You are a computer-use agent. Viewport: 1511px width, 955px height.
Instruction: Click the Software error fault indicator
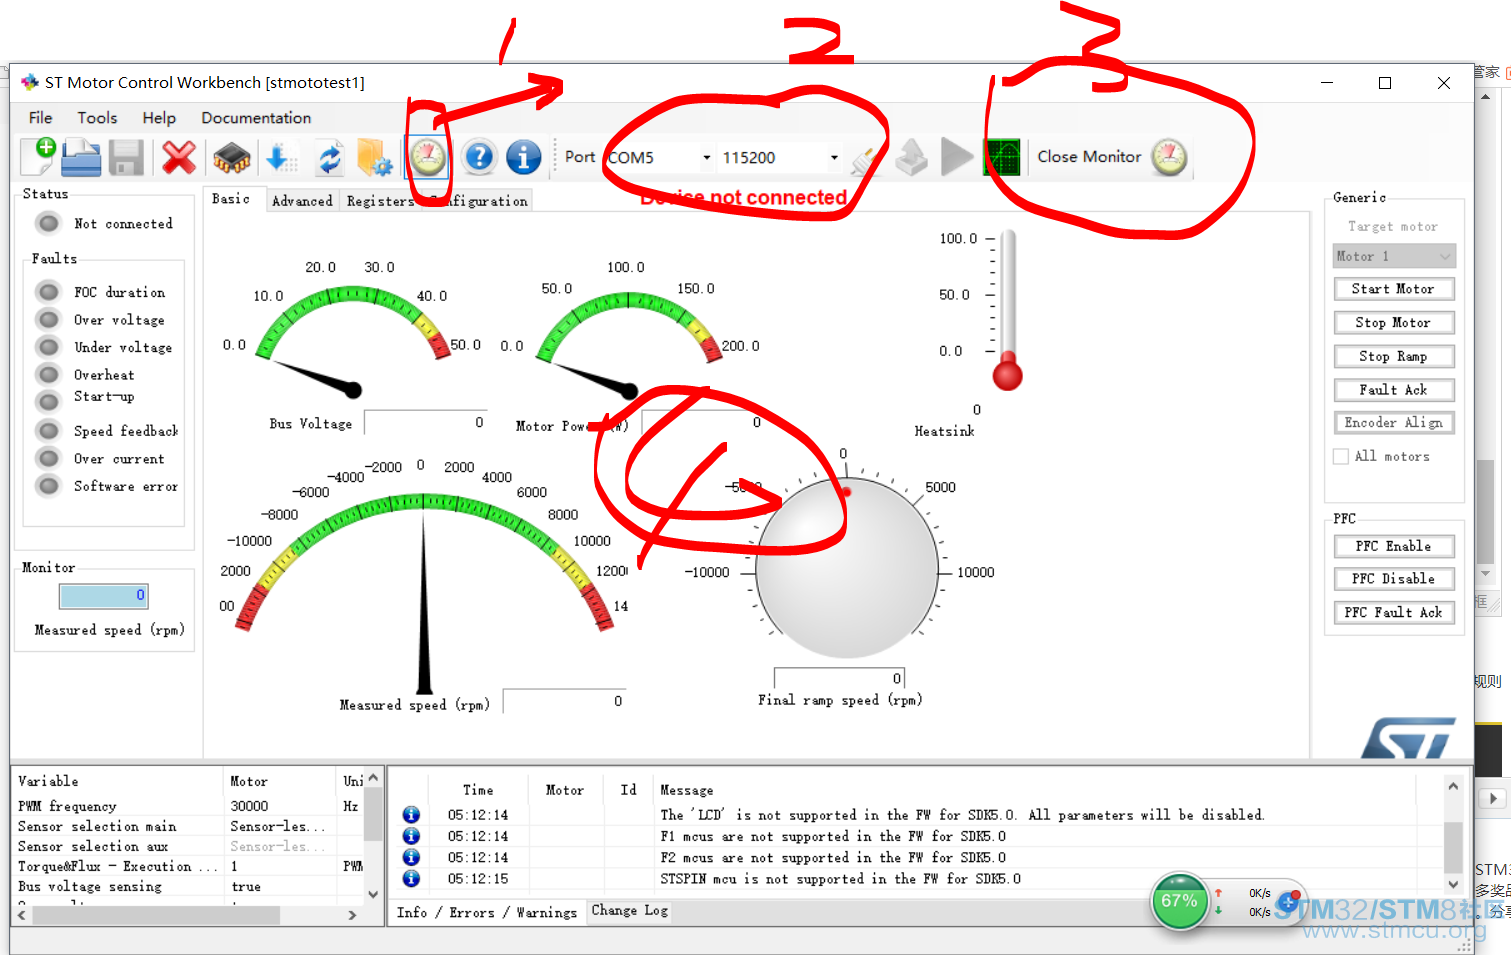(47, 485)
